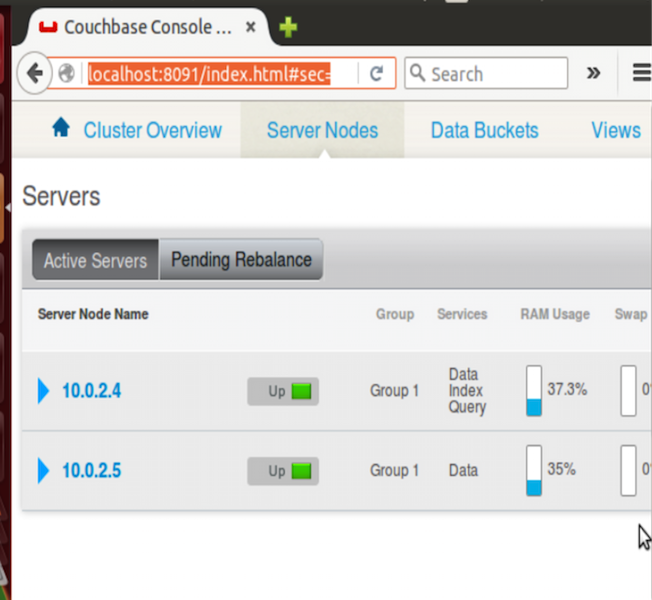This screenshot has width=652, height=600.
Task: Click the Couchbase favicon in the browser tab
Action: [x=48, y=27]
